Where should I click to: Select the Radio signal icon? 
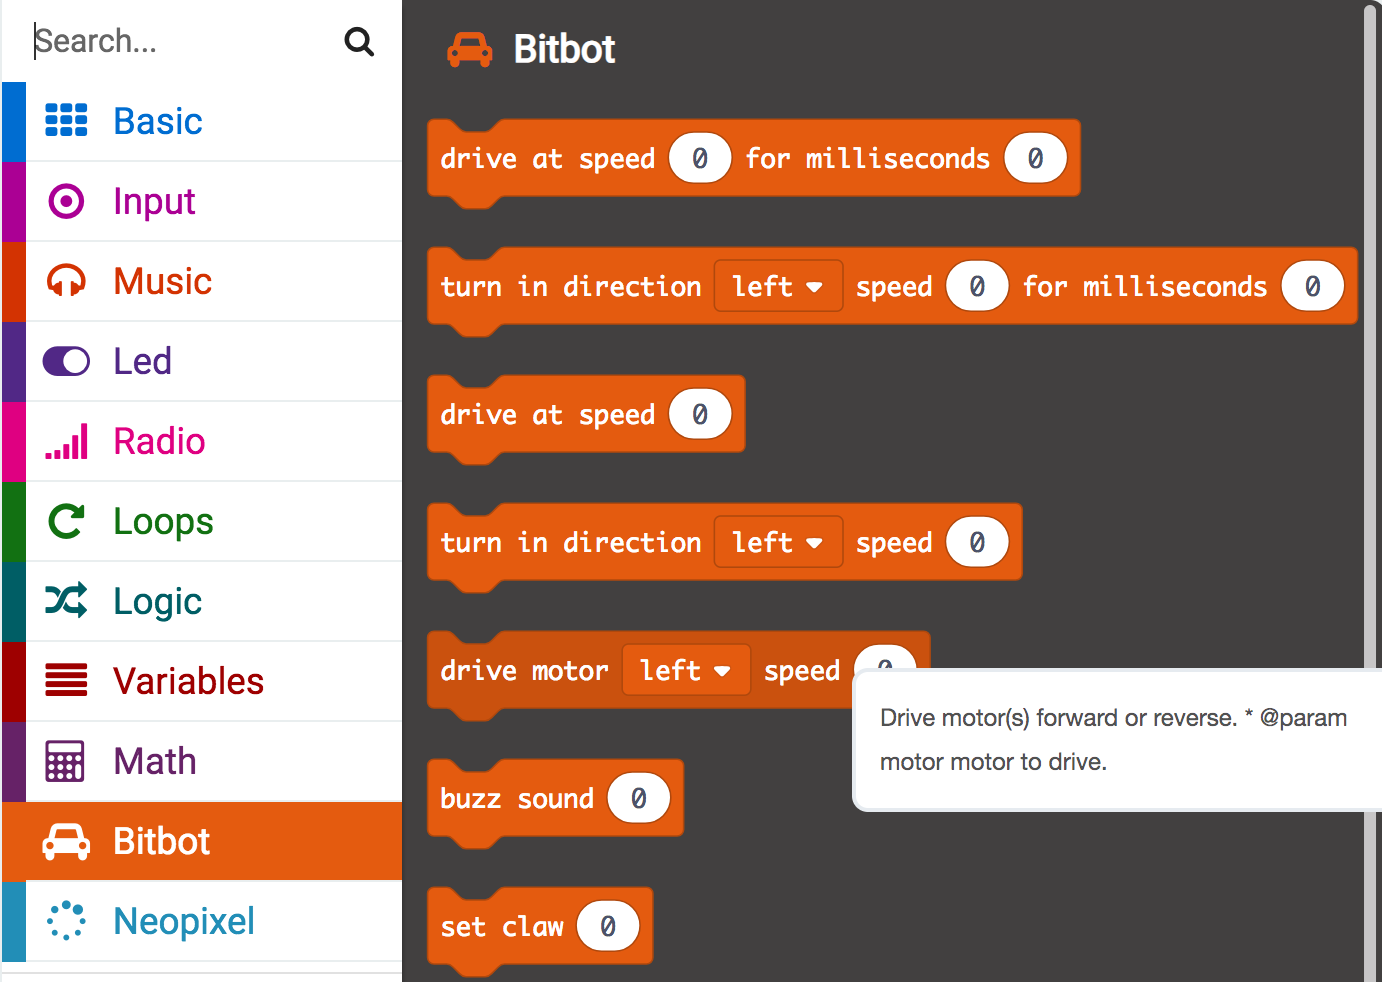click(x=65, y=441)
